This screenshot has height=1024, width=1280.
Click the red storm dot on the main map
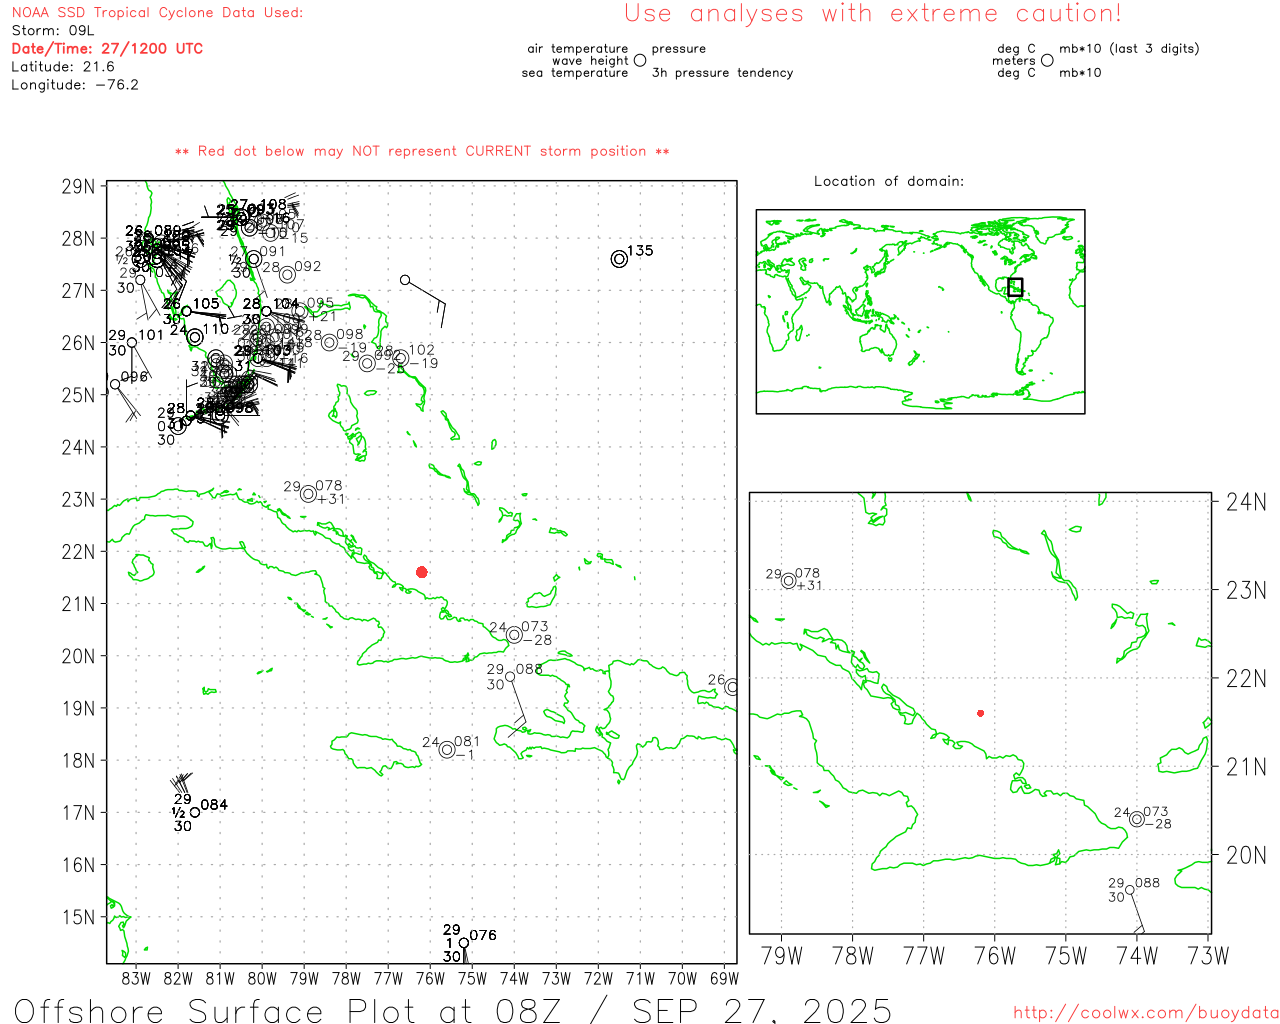(x=421, y=572)
